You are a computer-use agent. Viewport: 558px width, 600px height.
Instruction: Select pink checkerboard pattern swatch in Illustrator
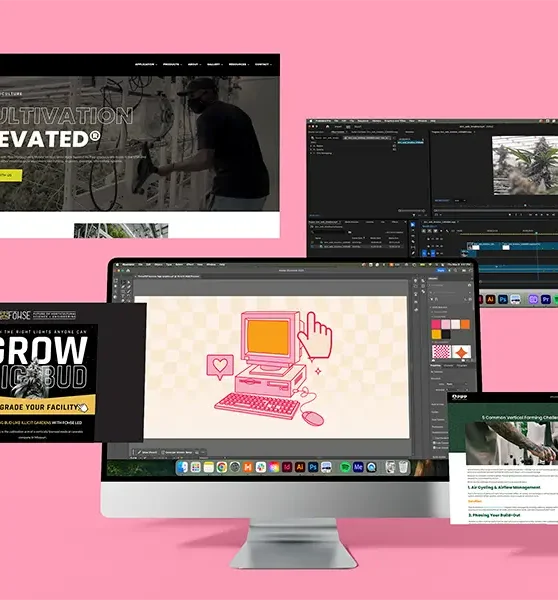click(442, 351)
